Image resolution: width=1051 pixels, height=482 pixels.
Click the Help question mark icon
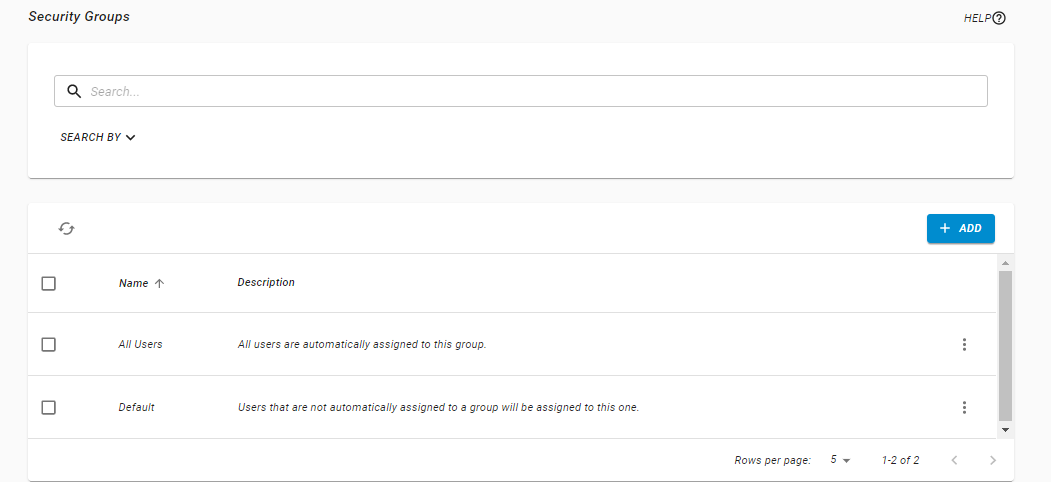998,18
